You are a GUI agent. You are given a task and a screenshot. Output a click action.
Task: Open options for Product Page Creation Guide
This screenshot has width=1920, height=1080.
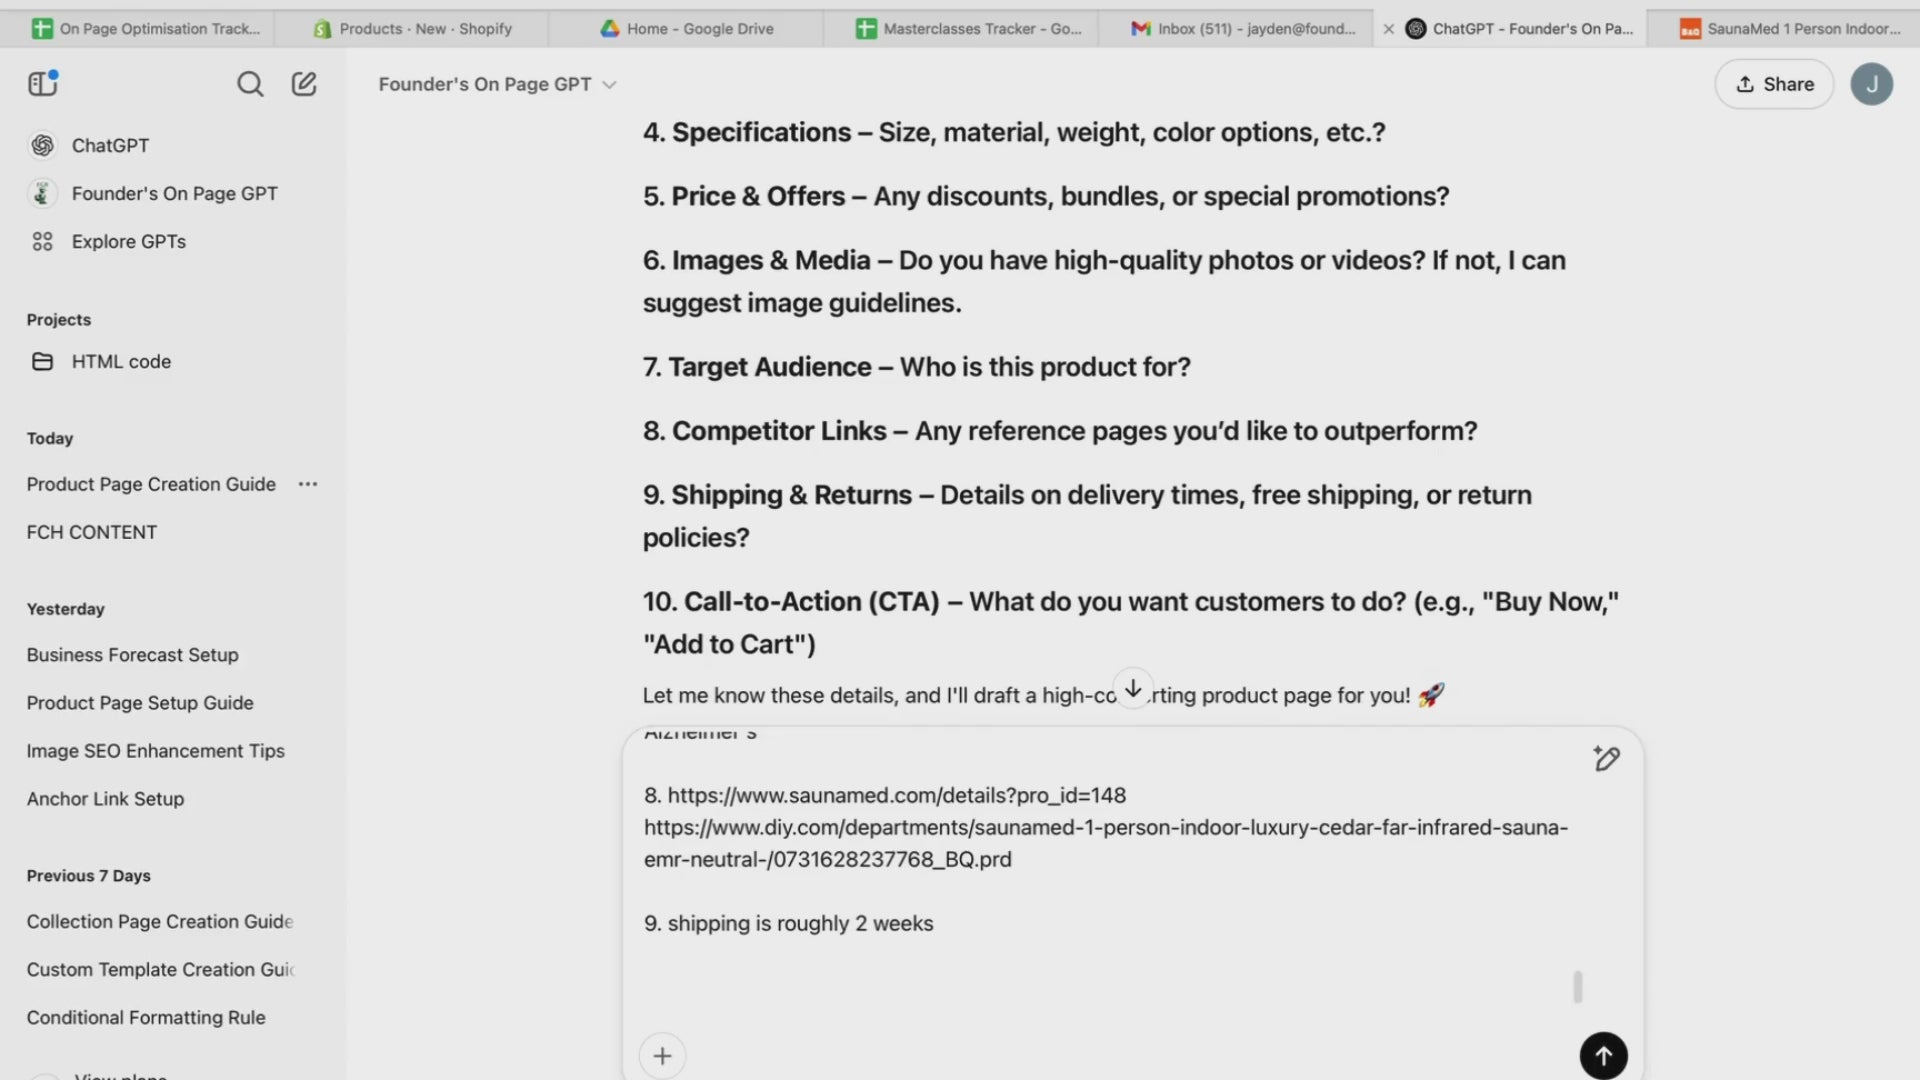[308, 485]
